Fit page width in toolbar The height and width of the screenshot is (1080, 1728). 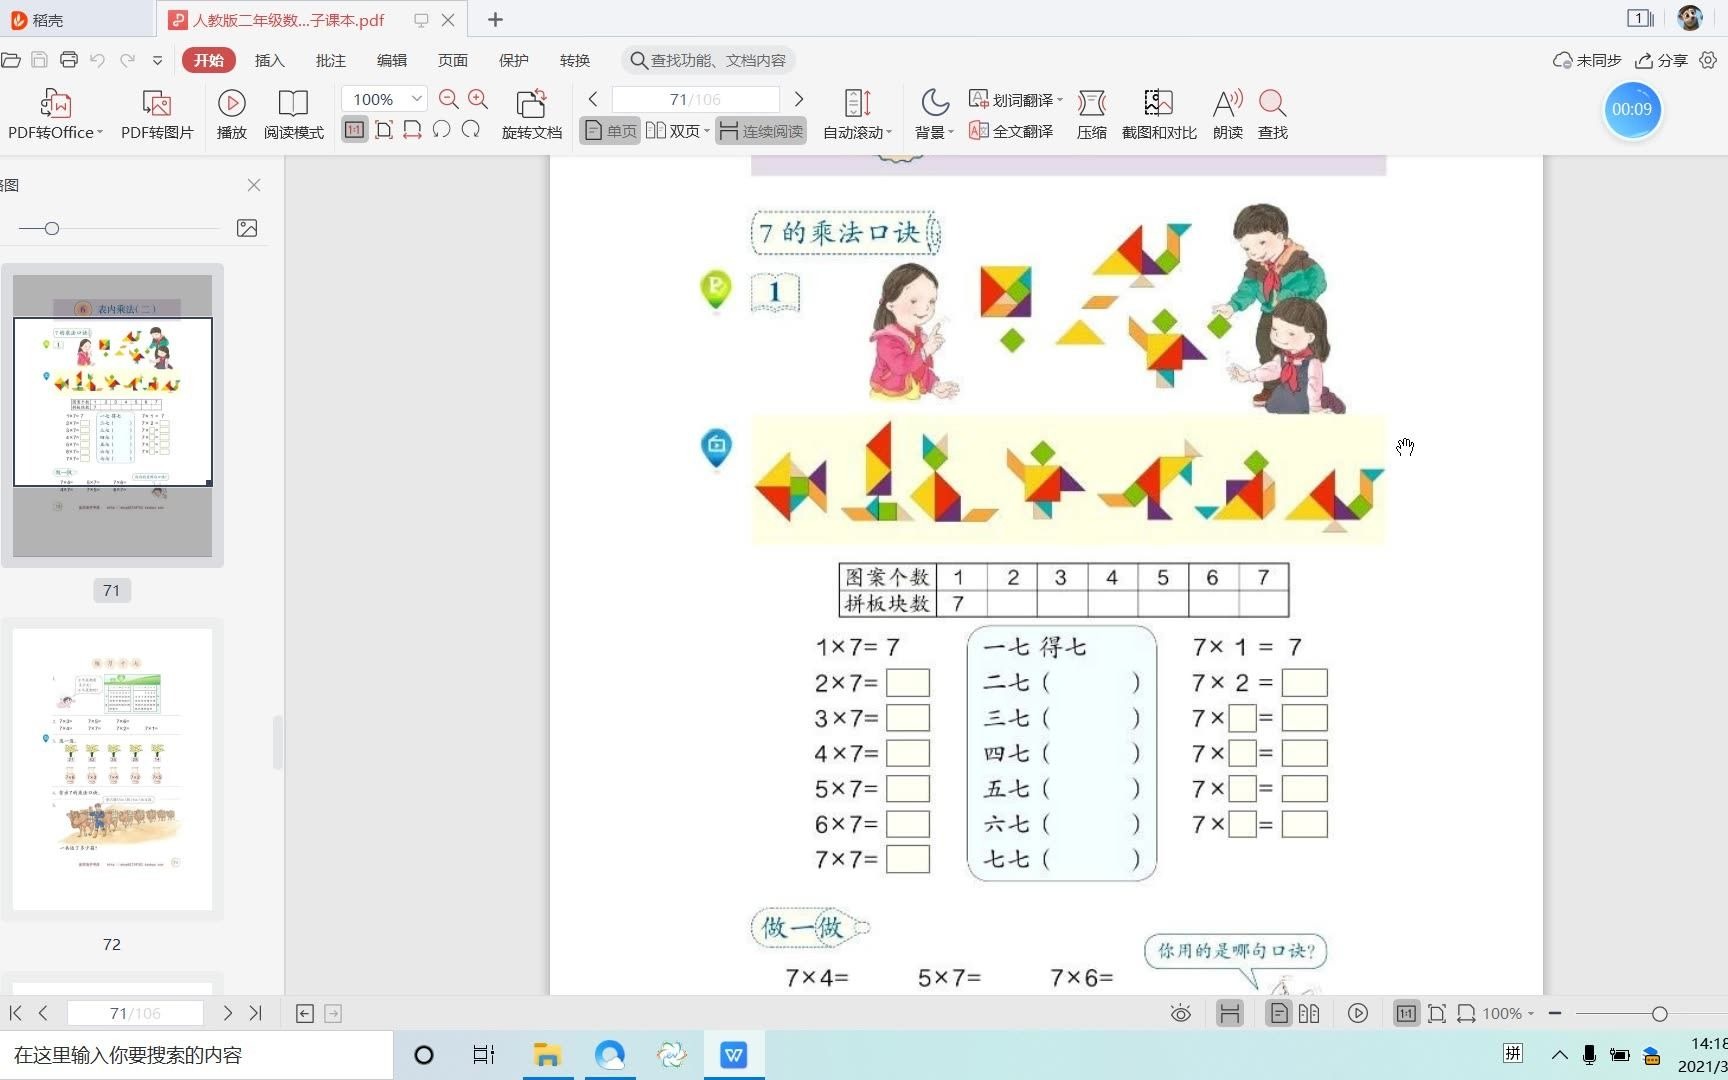412,130
